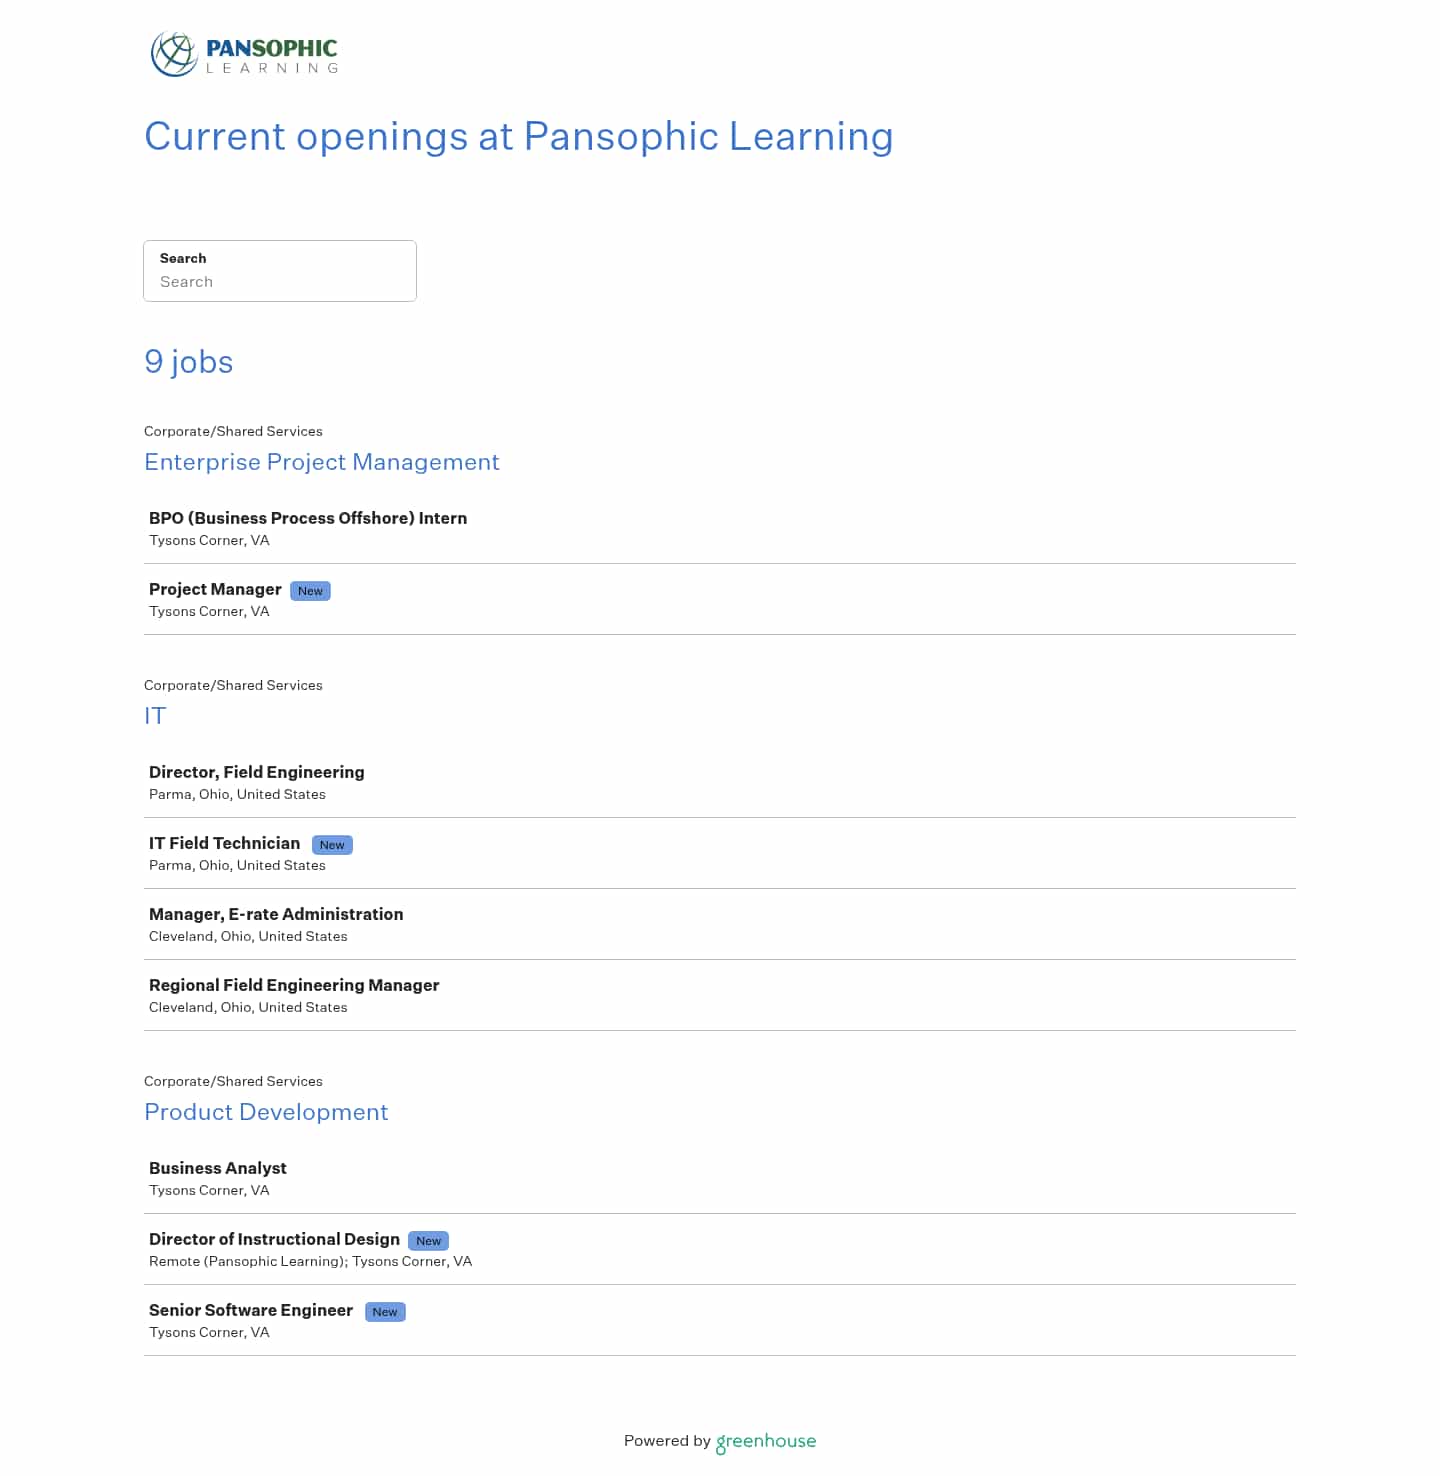Click New badge beside Senior Software Engineer

click(x=385, y=1312)
